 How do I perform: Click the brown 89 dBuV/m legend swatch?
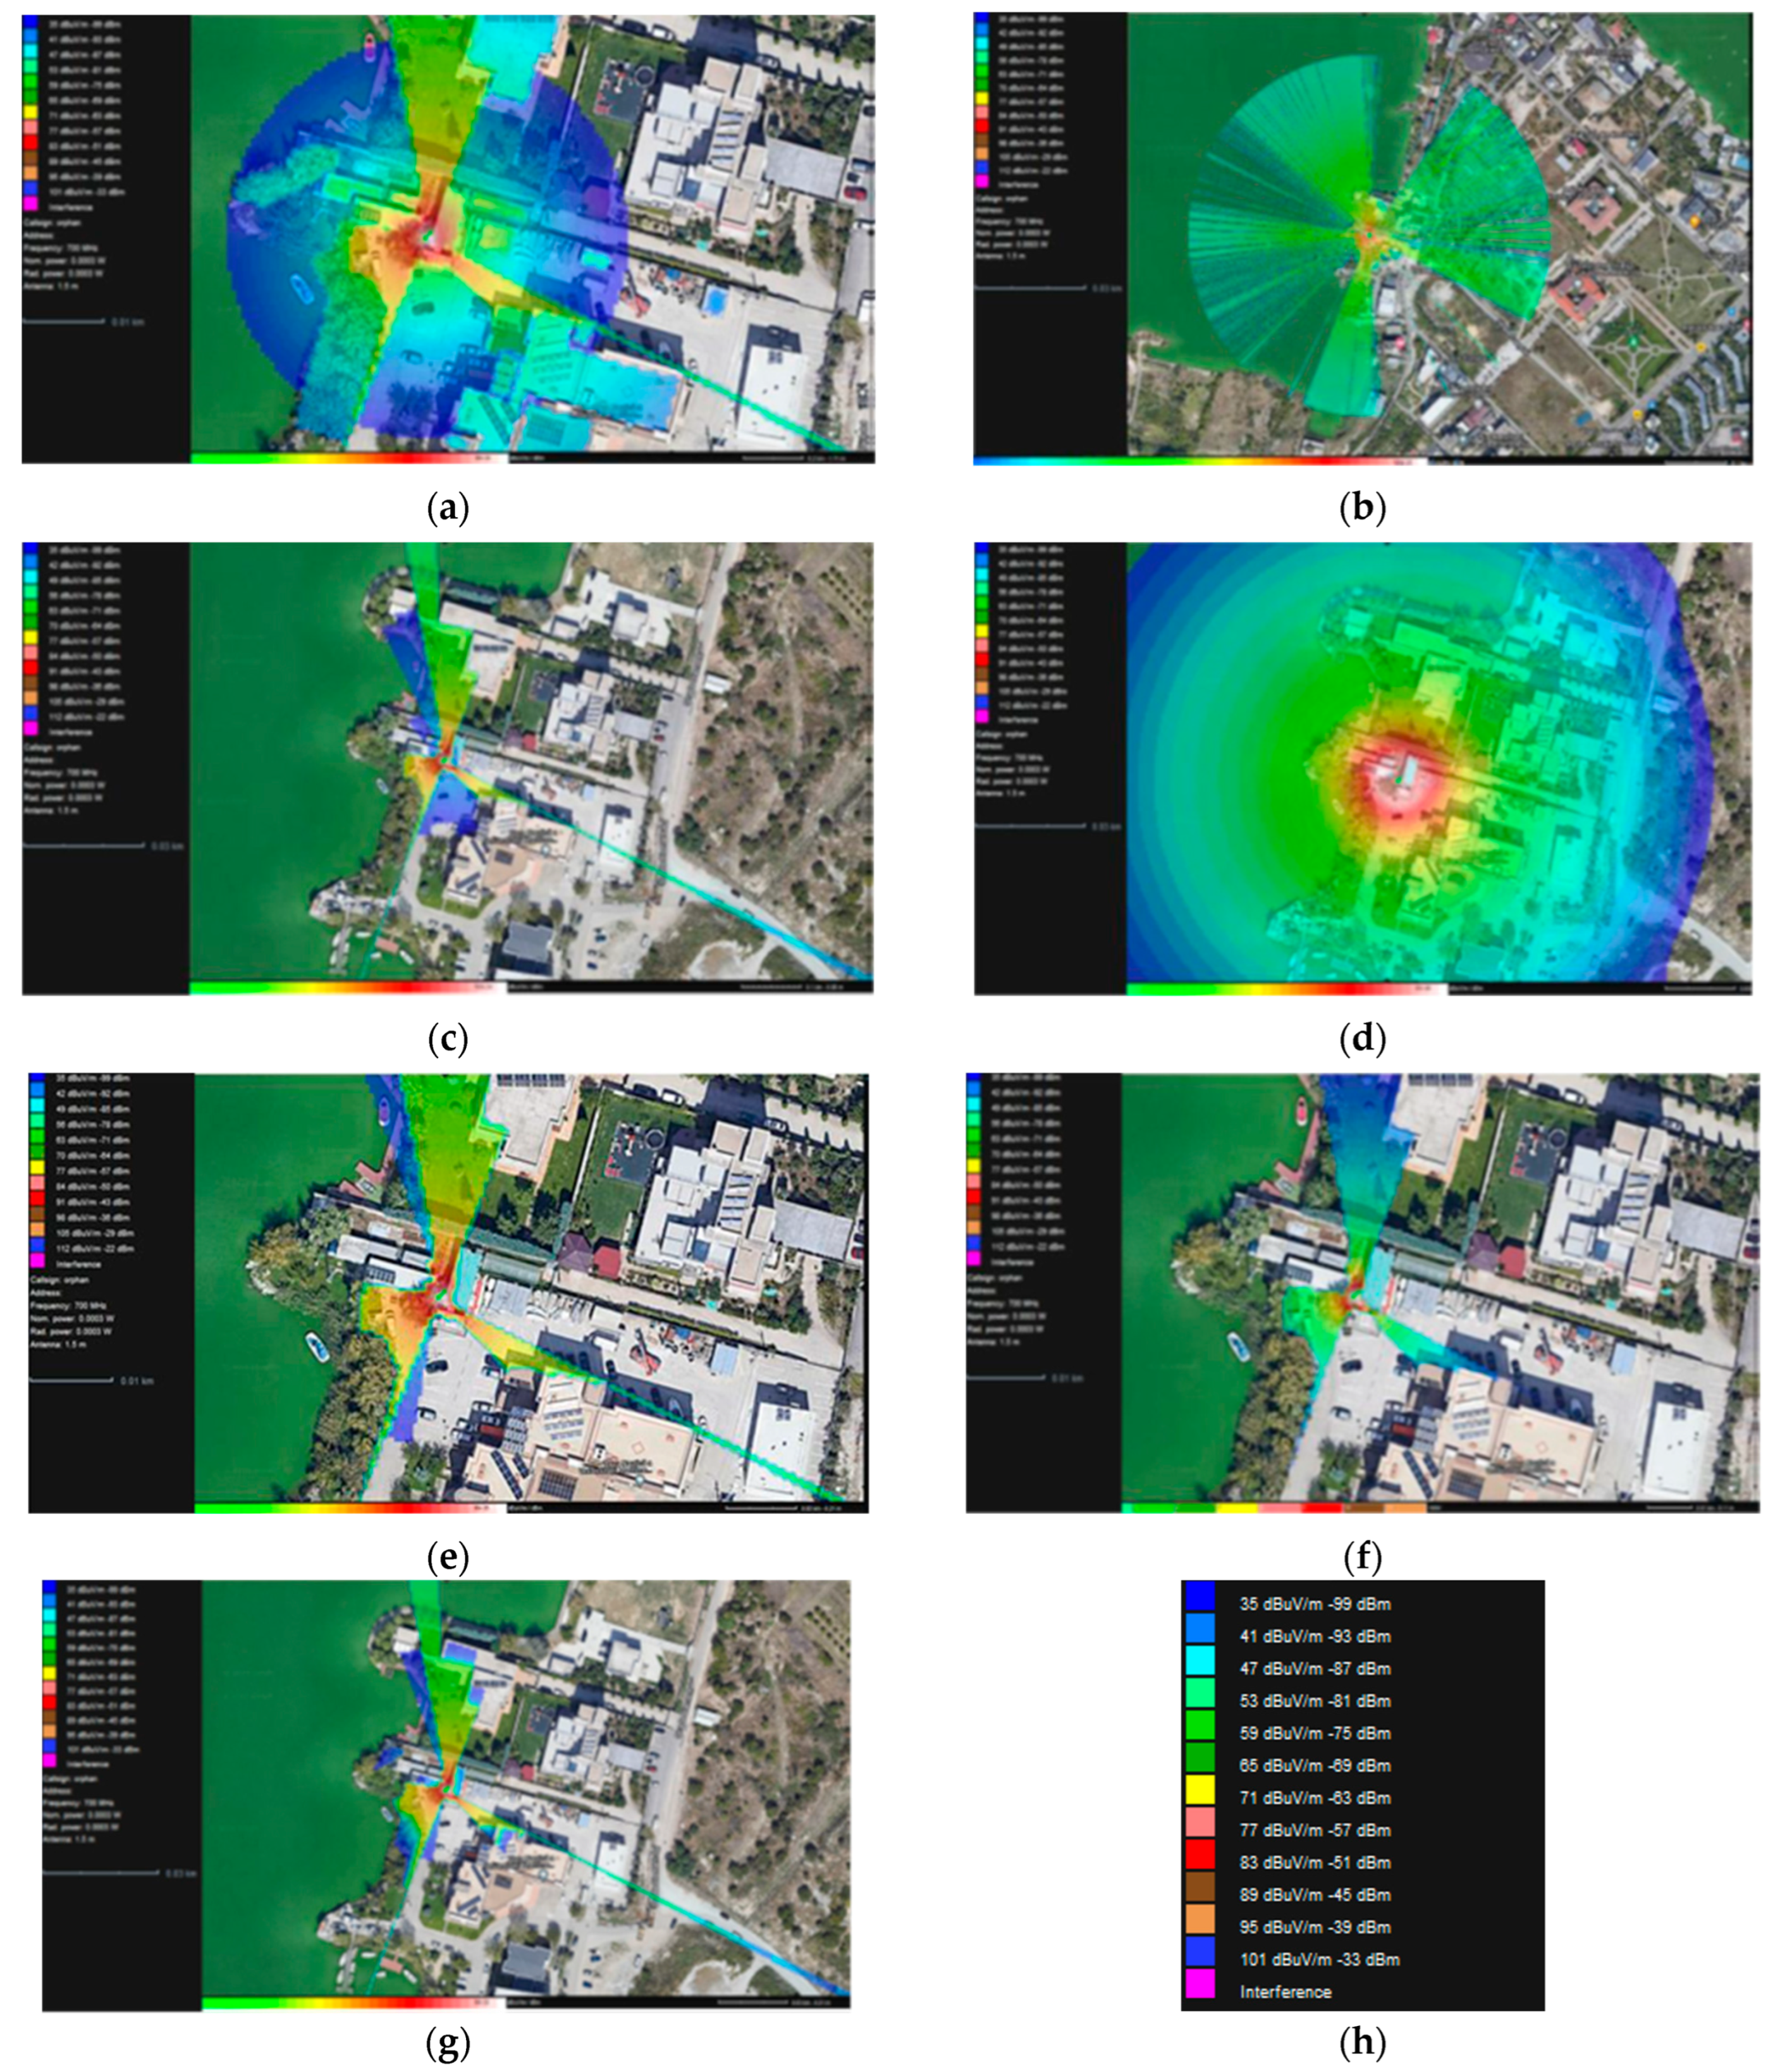tap(1199, 1886)
